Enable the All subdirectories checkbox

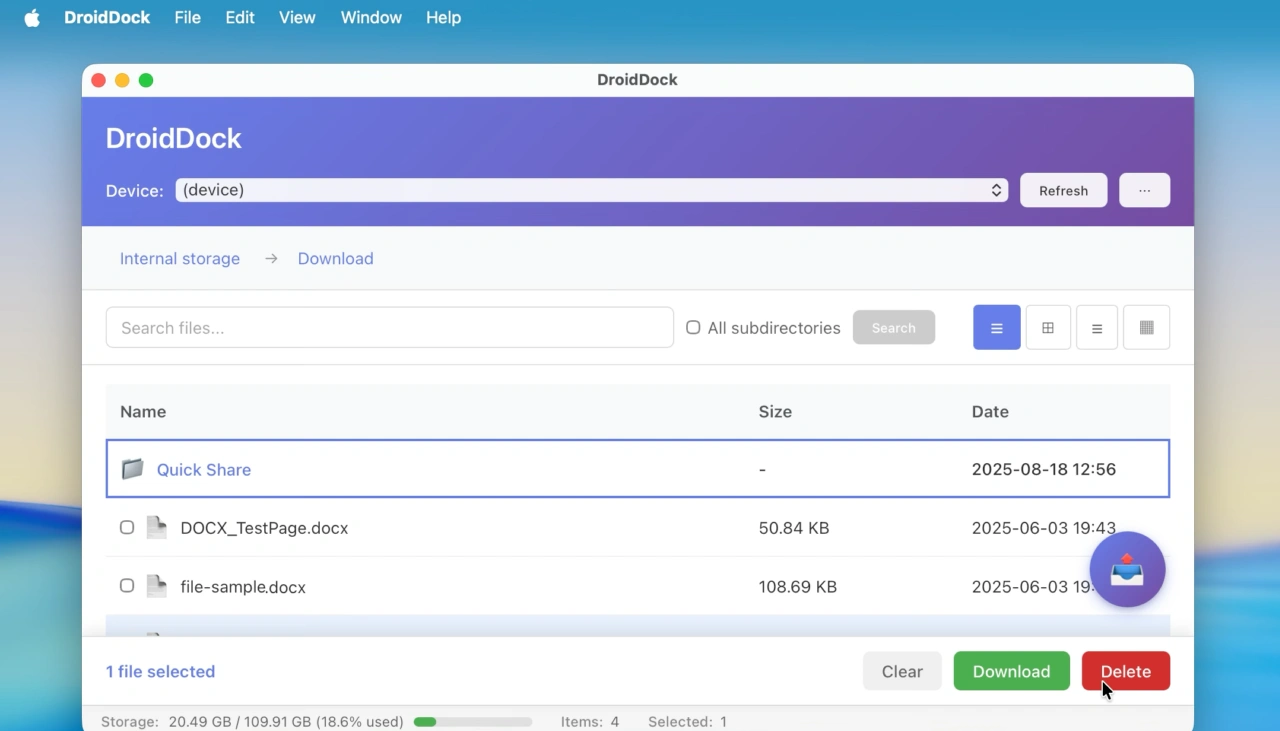click(x=693, y=327)
